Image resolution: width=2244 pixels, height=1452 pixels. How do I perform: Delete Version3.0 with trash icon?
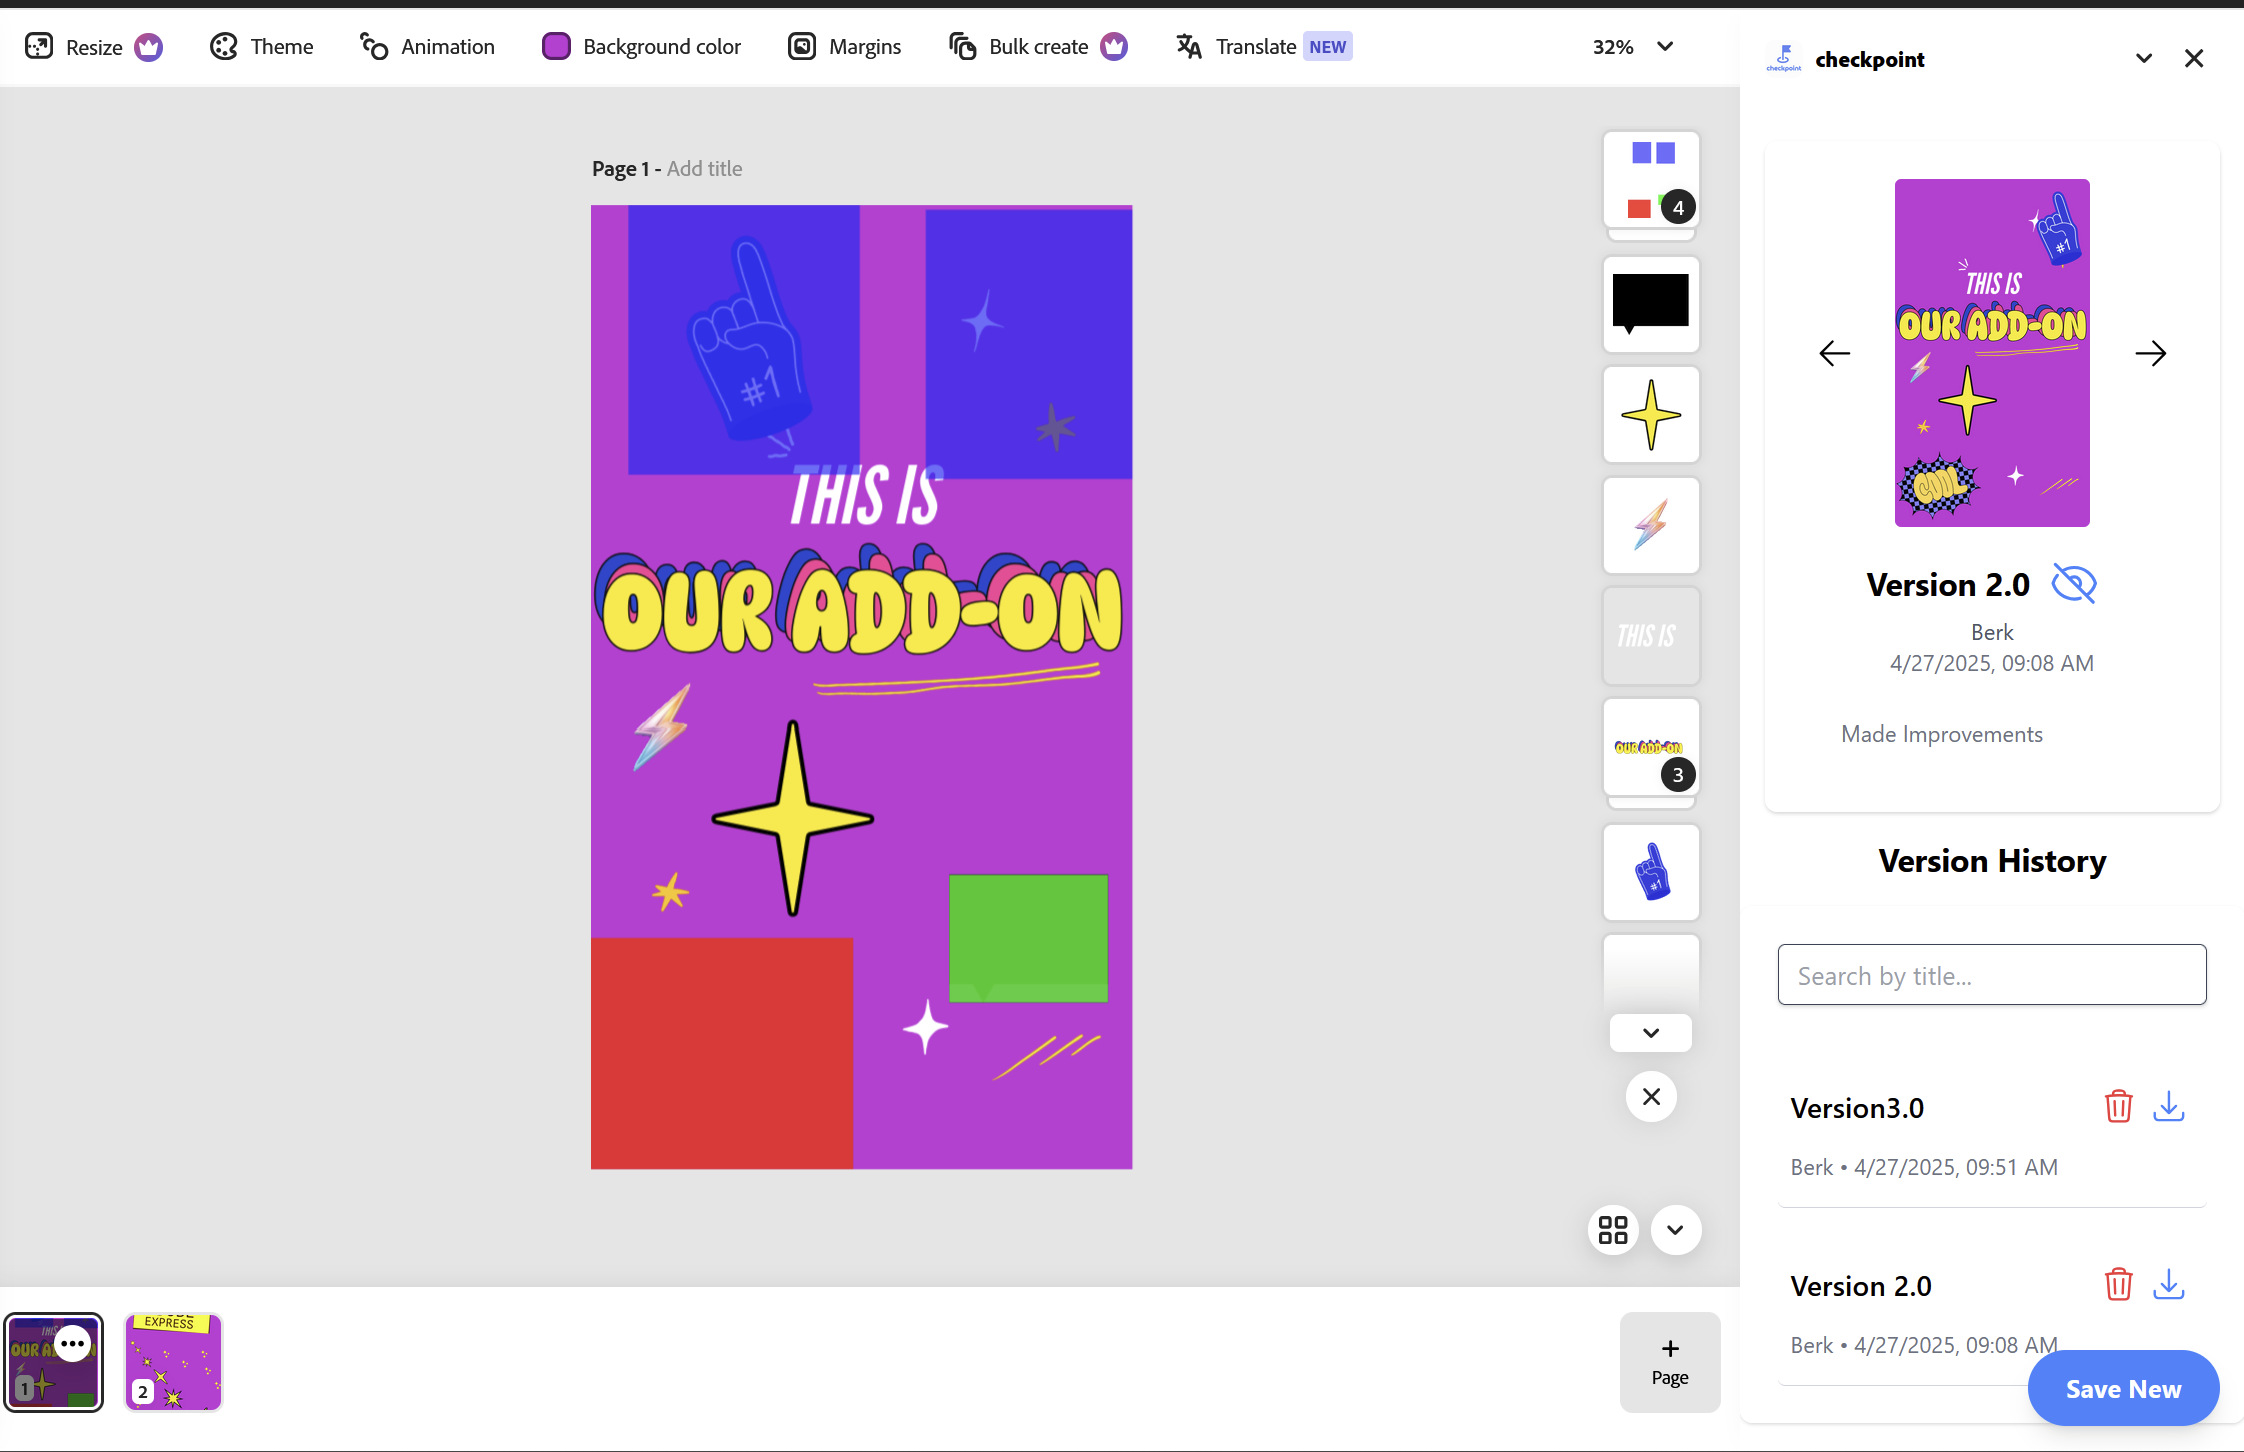click(x=2118, y=1107)
